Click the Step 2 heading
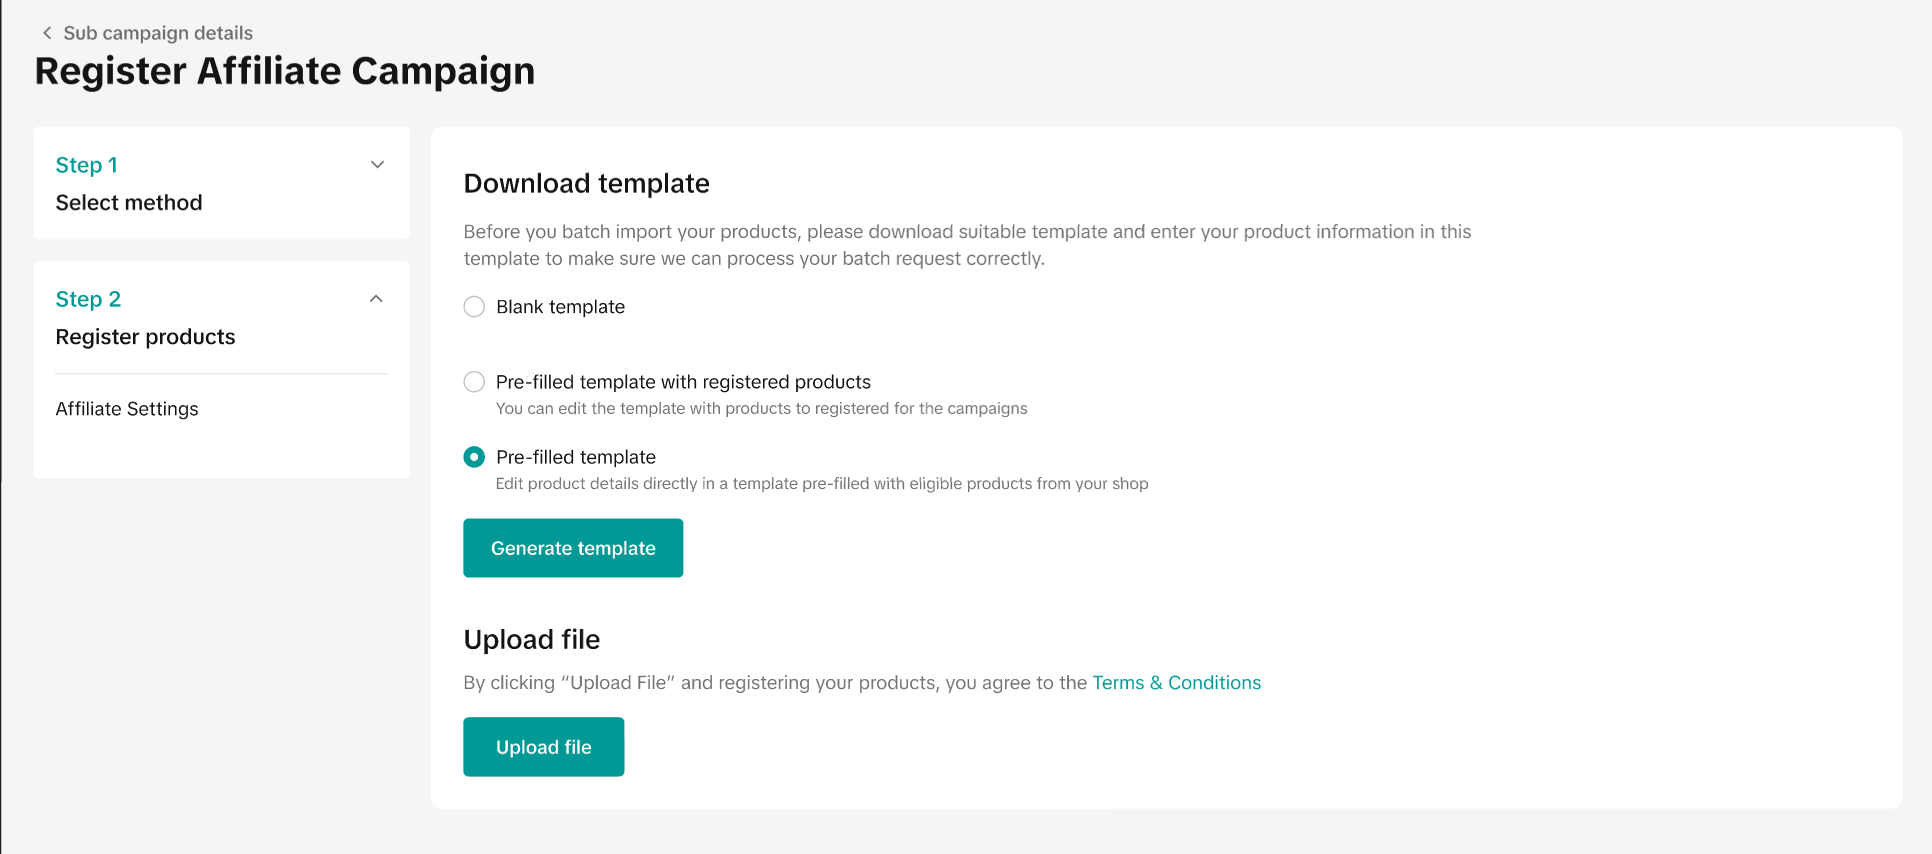 88,299
